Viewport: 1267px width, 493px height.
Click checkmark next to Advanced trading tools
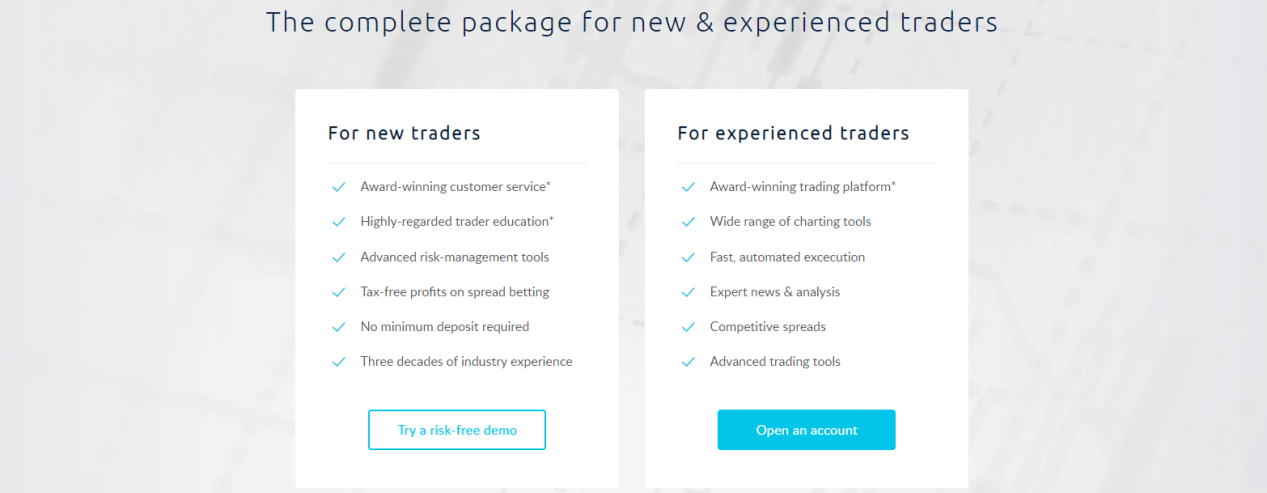tap(688, 362)
